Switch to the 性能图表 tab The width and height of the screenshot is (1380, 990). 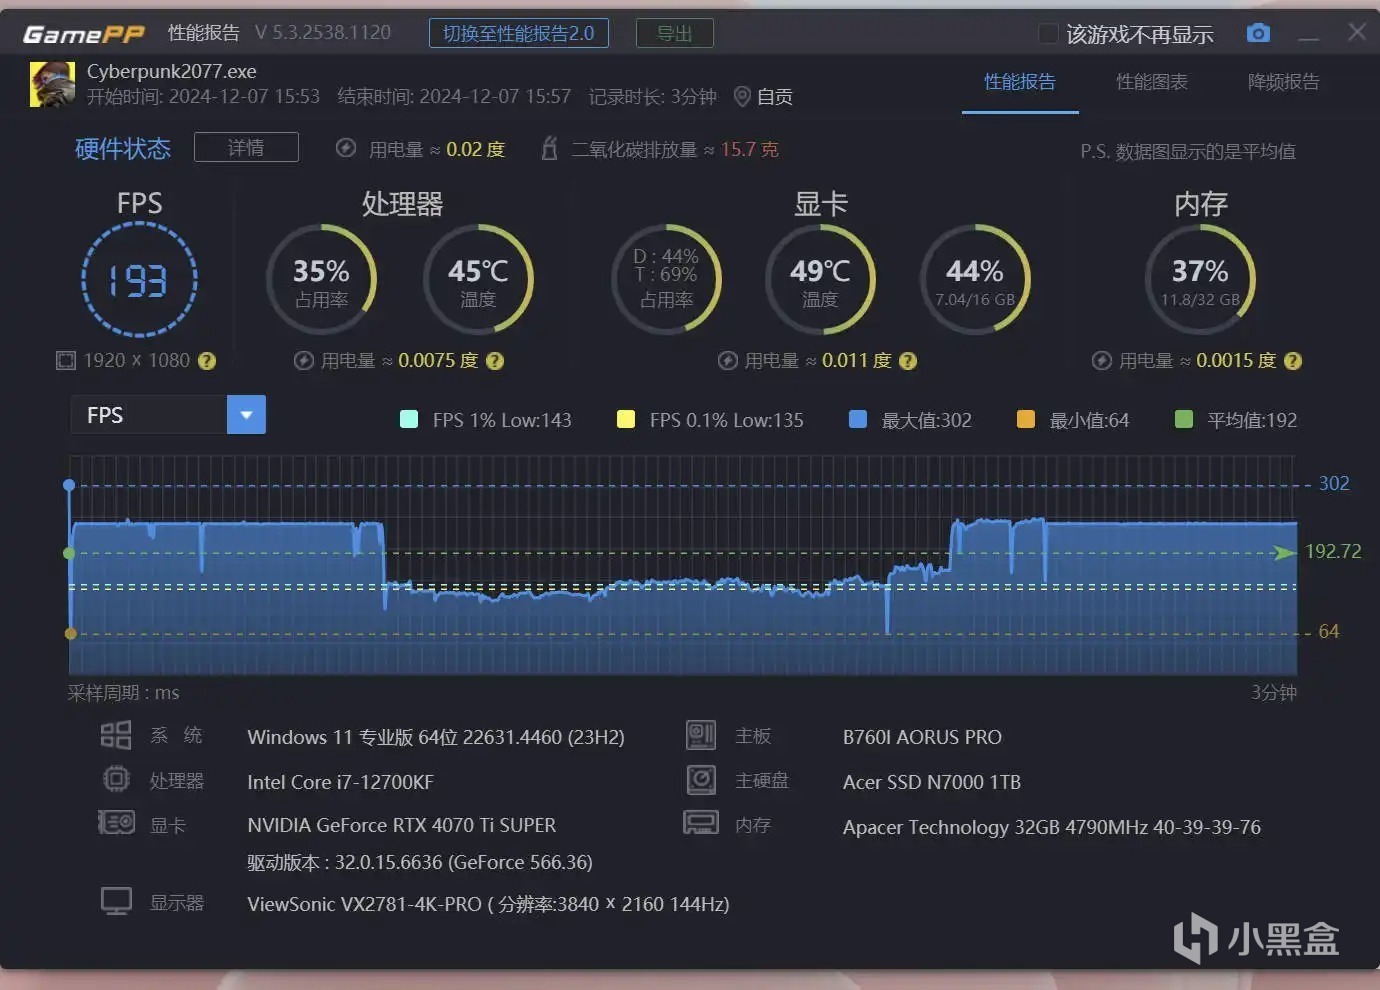pyautogui.click(x=1152, y=82)
